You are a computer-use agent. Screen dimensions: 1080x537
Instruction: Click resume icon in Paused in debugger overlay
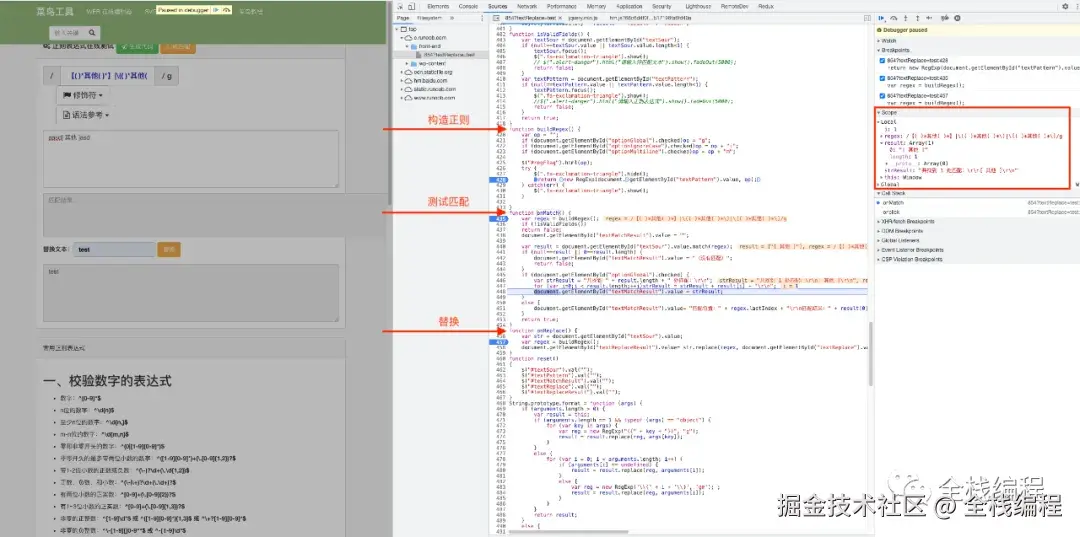click(x=216, y=10)
